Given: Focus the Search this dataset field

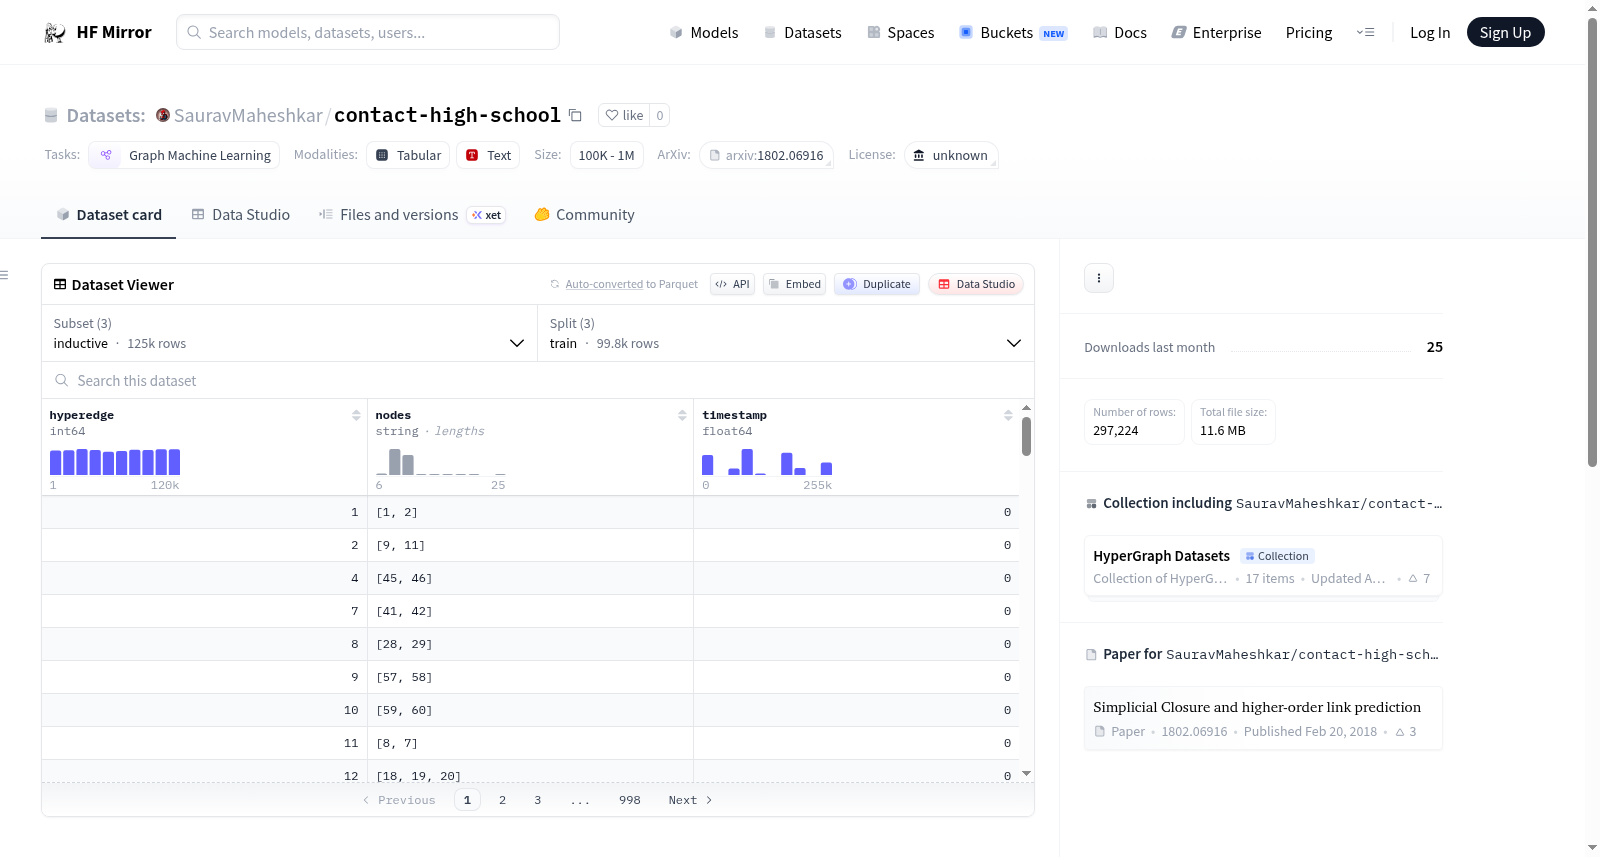Looking at the screenshot, I should point(538,380).
